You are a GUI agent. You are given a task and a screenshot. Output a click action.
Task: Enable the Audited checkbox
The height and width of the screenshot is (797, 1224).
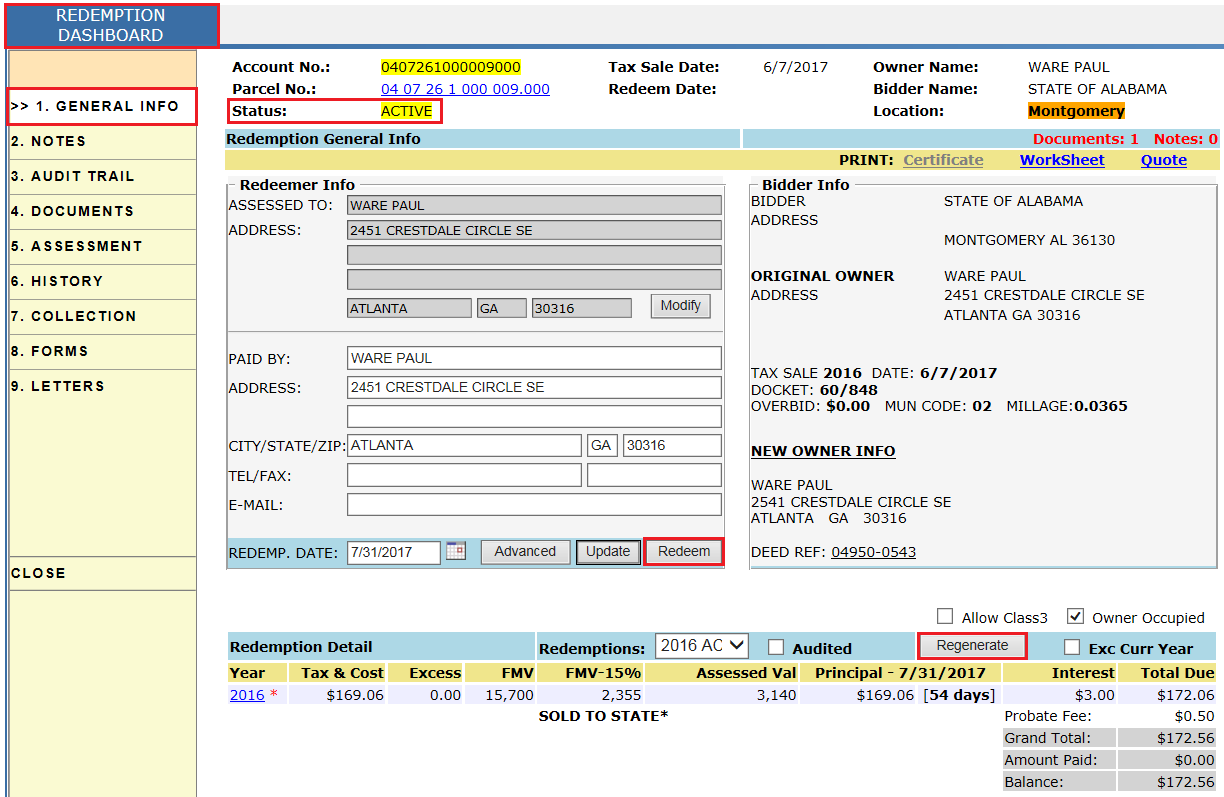(x=775, y=647)
